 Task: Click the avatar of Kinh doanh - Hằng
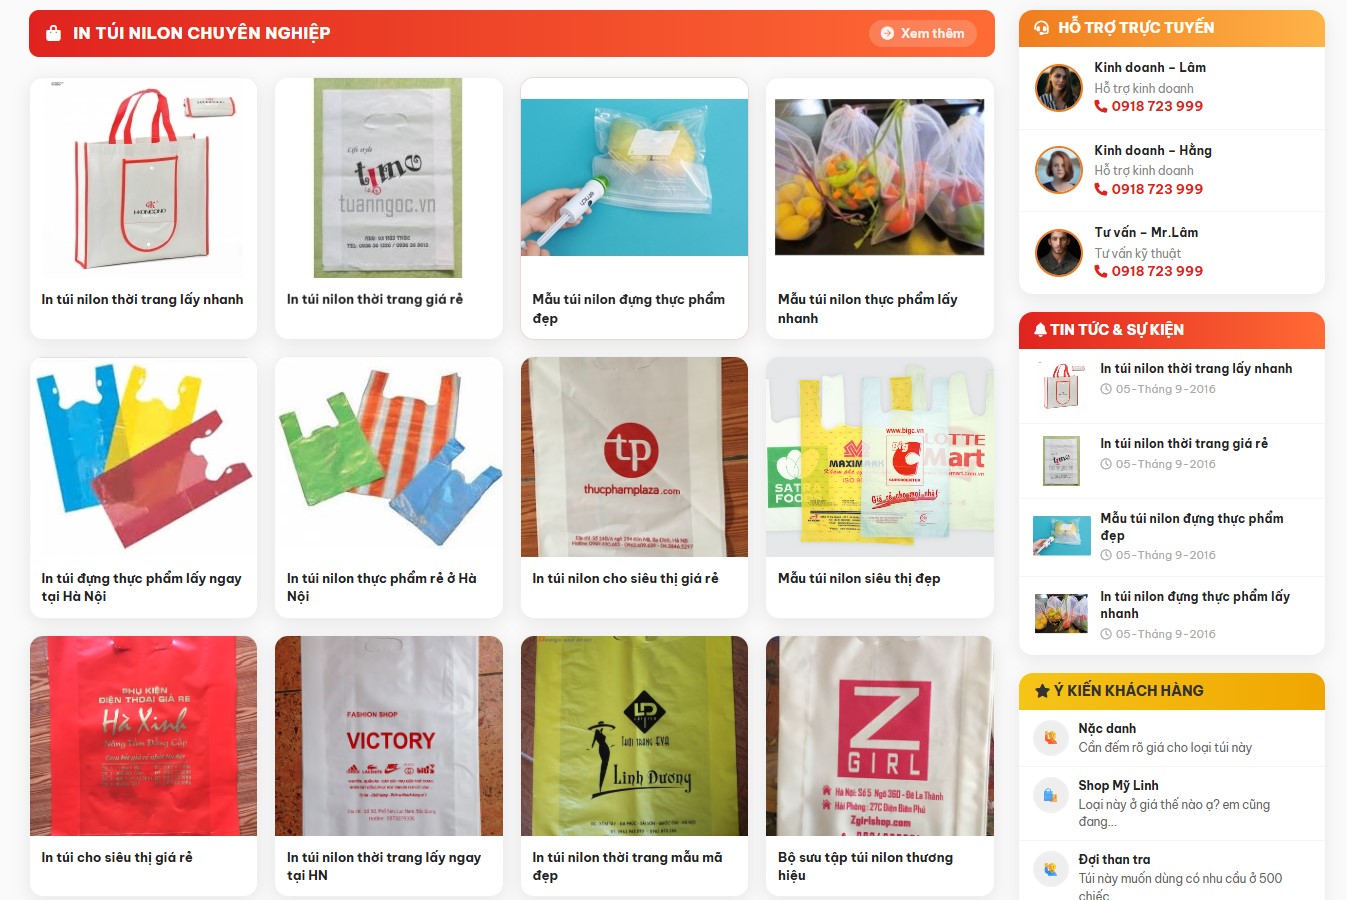pyautogui.click(x=1059, y=170)
